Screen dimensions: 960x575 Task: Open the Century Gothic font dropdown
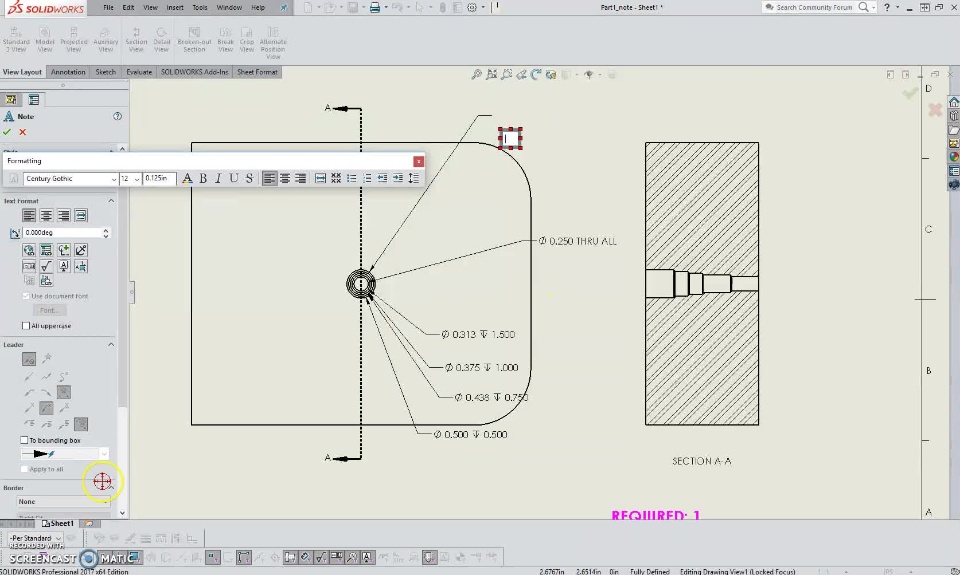click(x=113, y=179)
